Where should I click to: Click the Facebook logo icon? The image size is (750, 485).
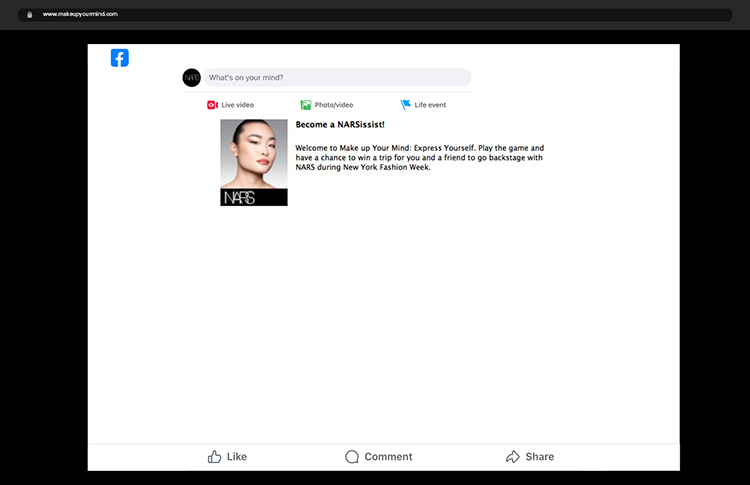tap(120, 58)
